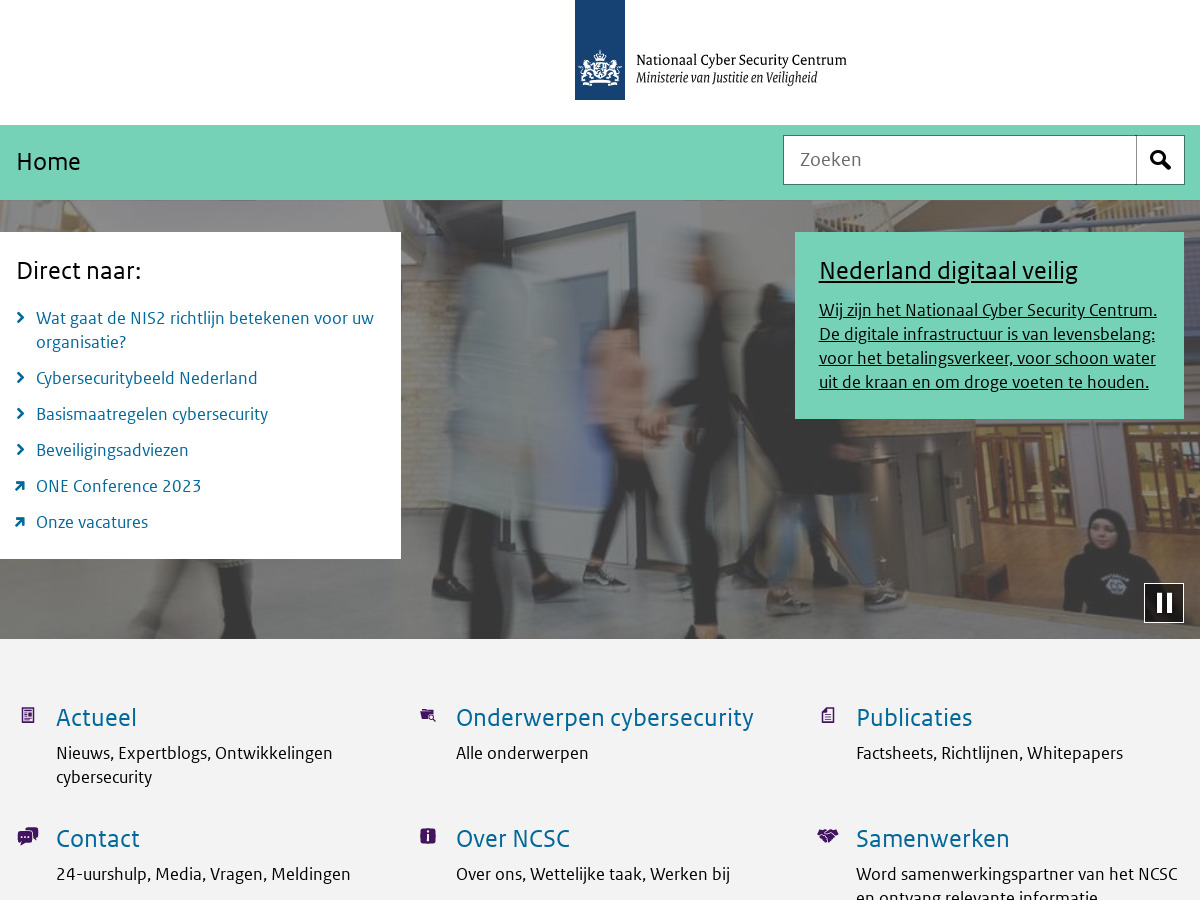The height and width of the screenshot is (900, 1200).
Task: Click the search magnifying glass icon
Action: 1160,159
